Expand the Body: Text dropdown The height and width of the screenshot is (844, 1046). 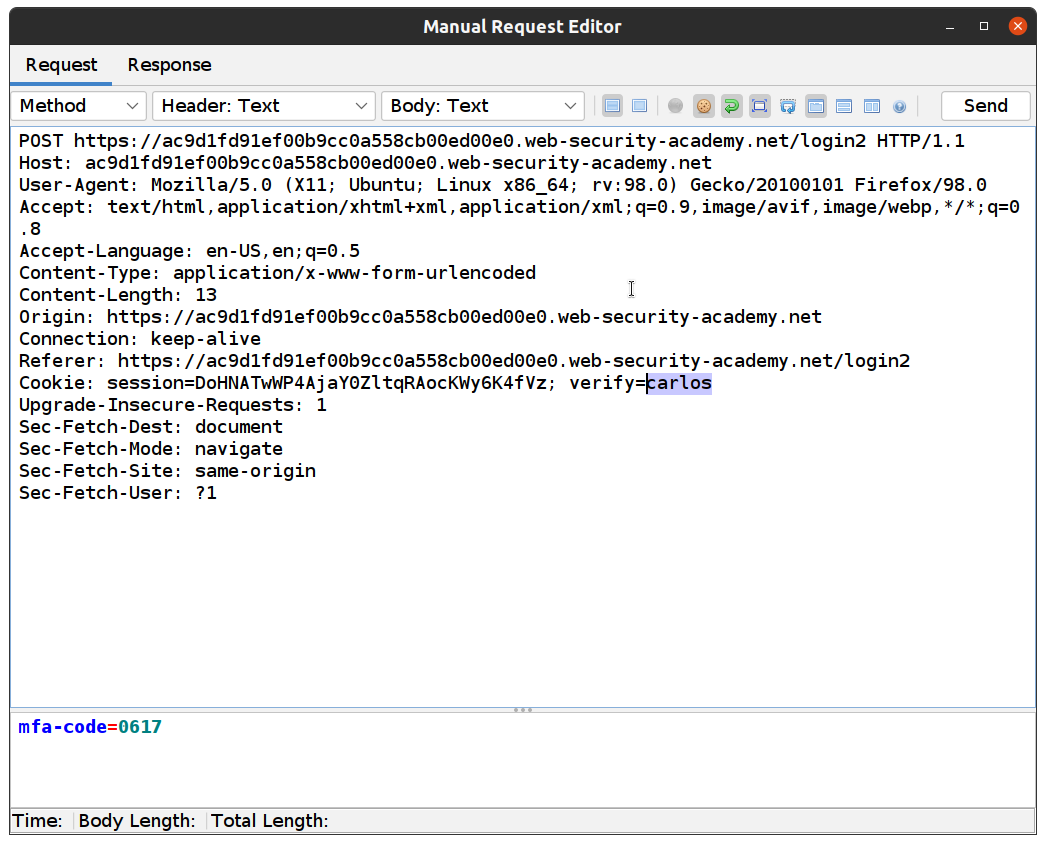483,106
